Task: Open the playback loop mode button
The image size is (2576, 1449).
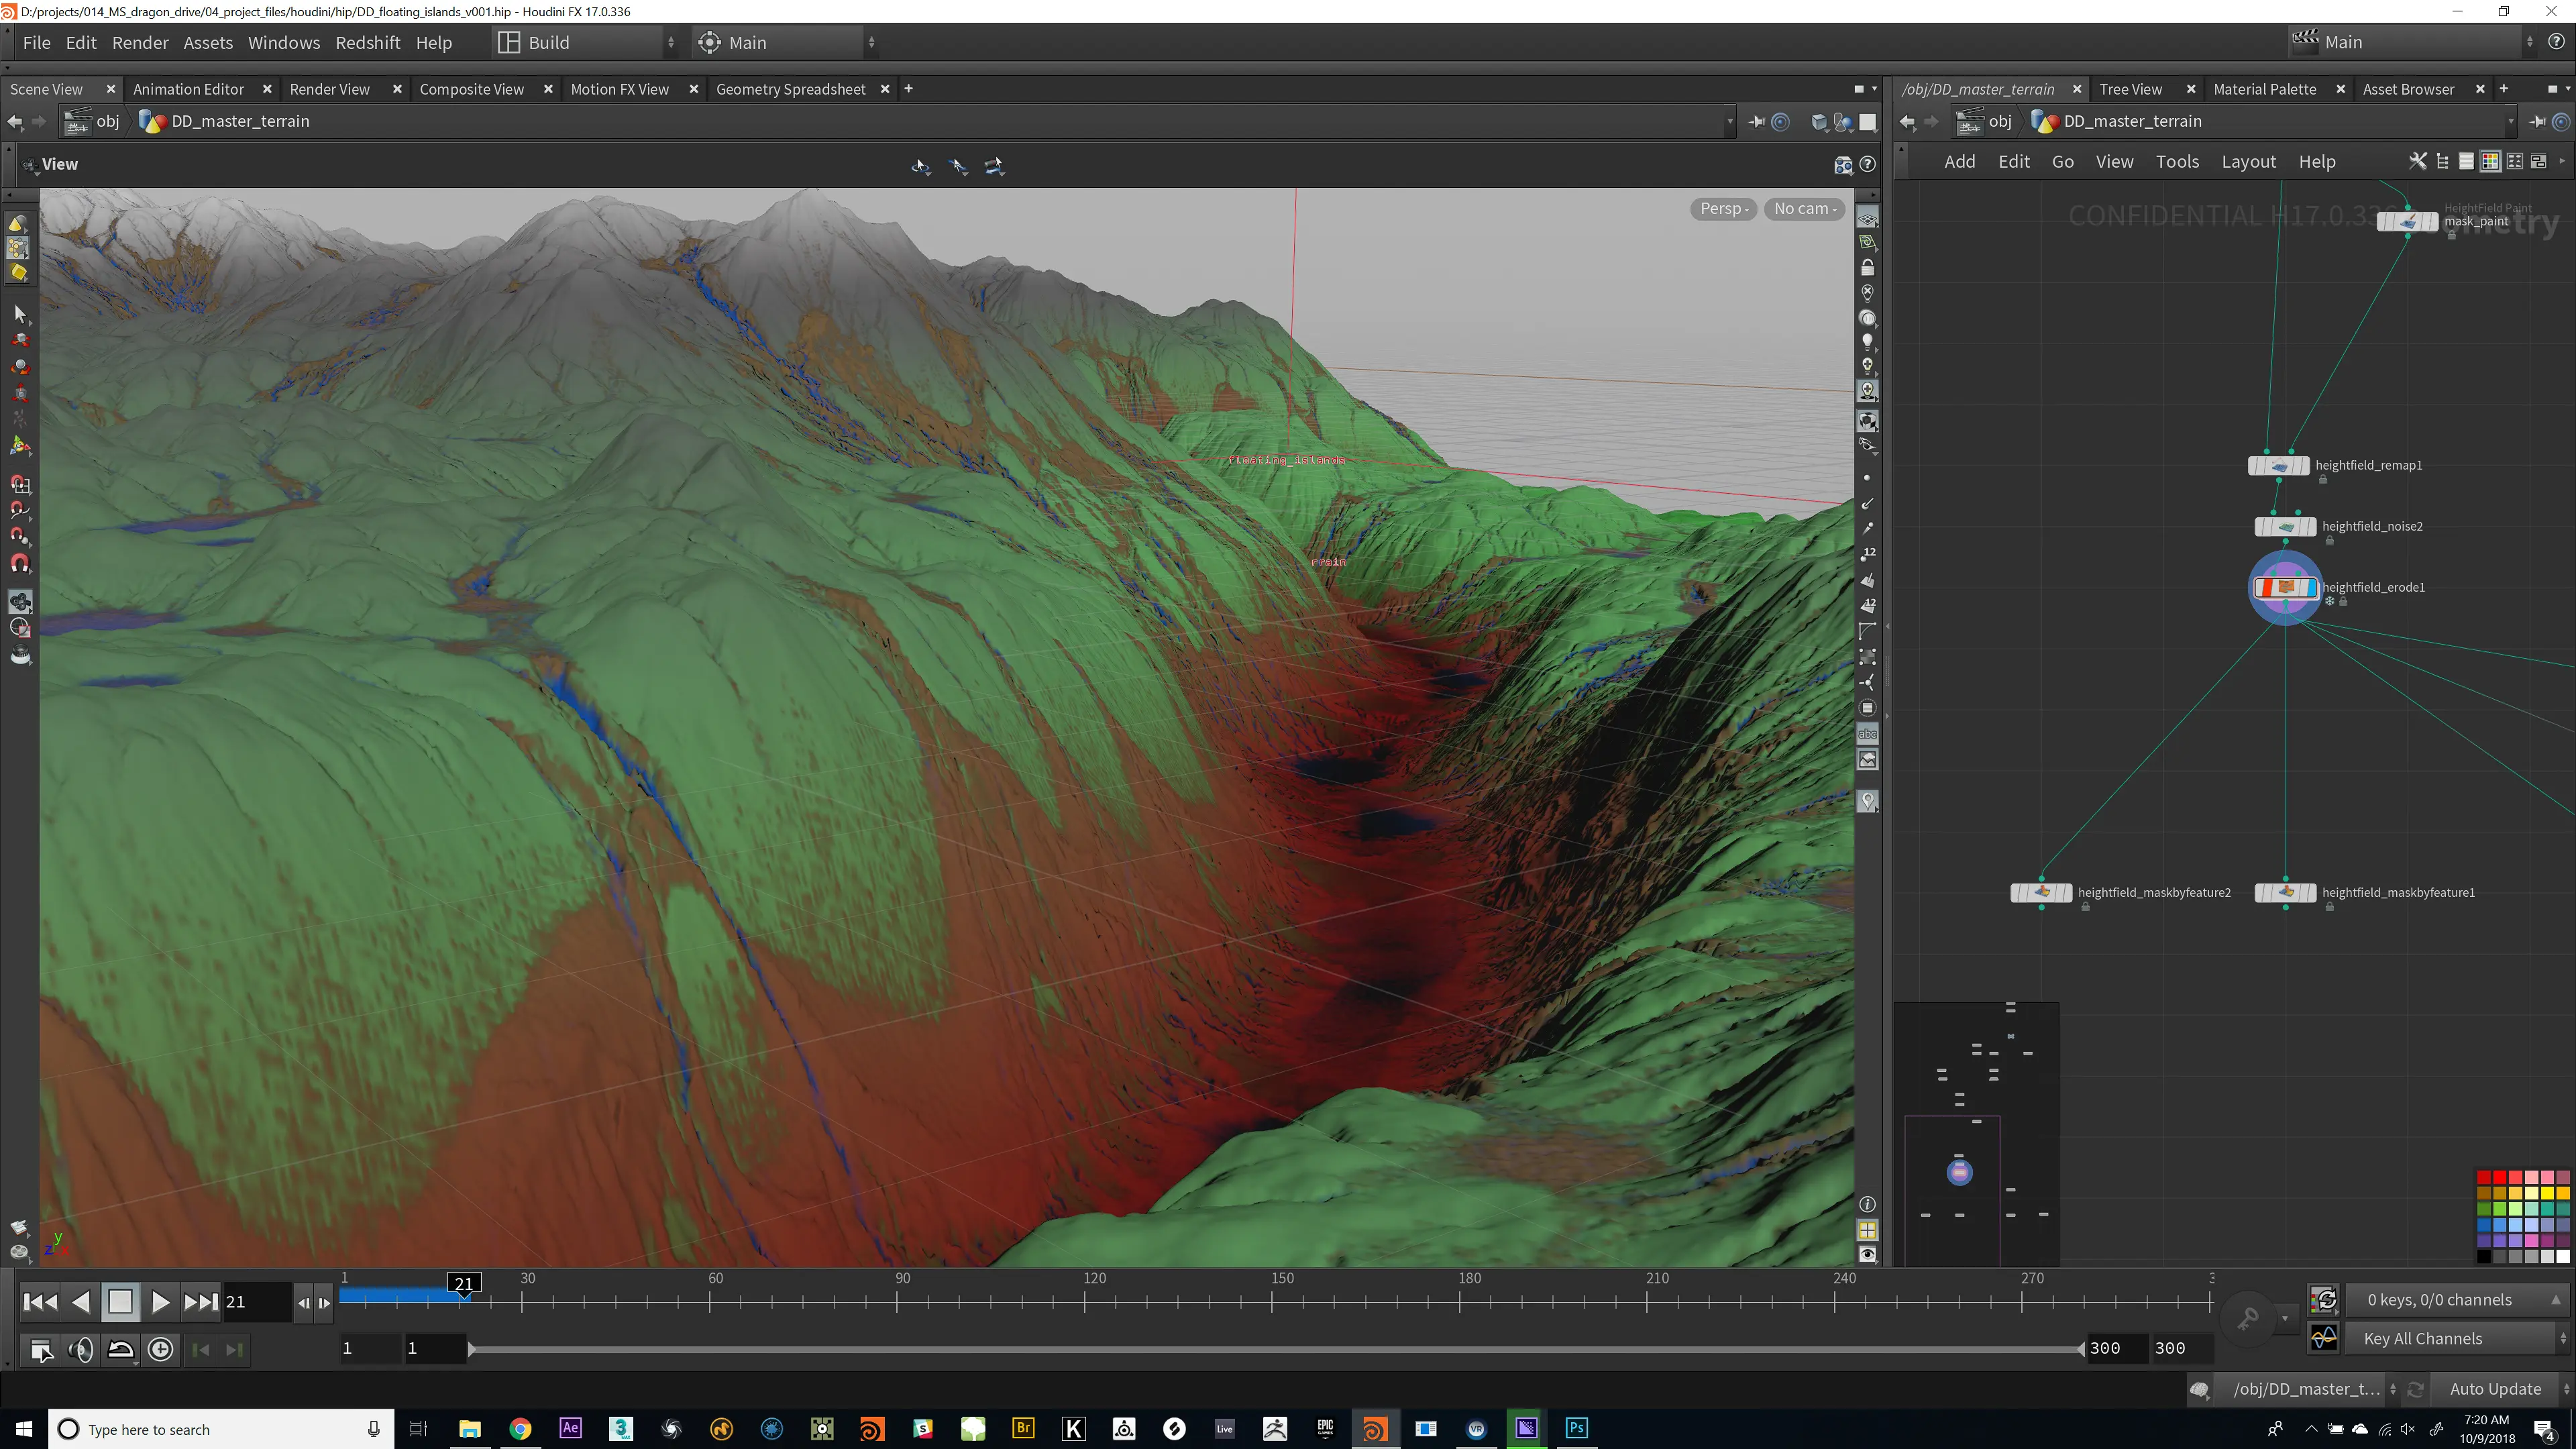Action: coord(121,1349)
